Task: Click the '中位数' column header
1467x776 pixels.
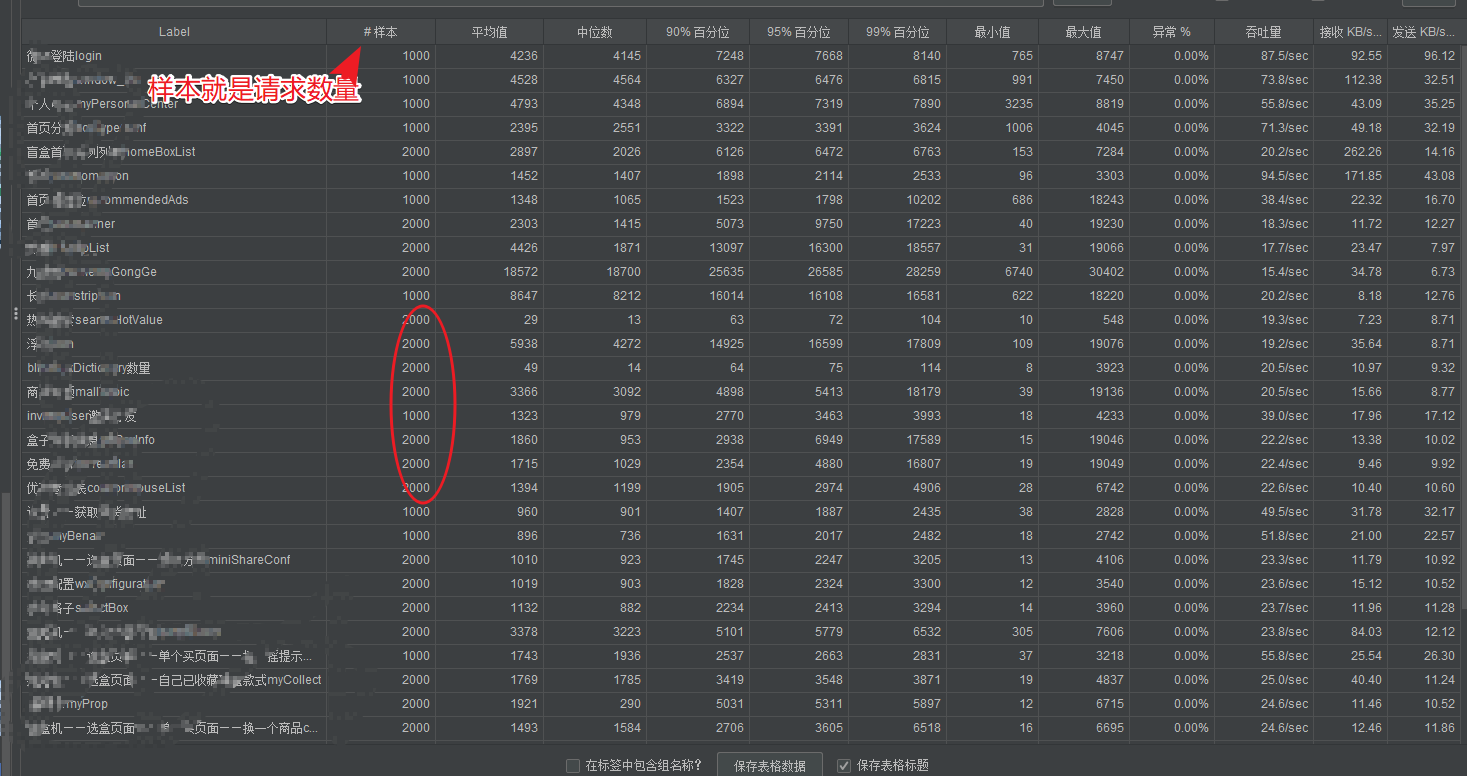Action: [x=595, y=32]
